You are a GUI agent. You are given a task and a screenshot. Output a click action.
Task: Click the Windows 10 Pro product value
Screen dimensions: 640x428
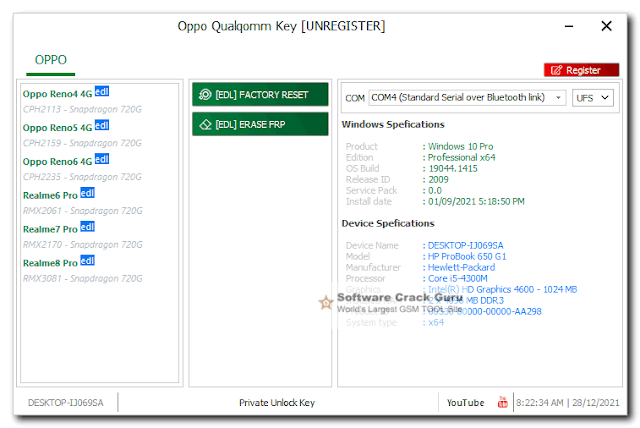460,146
